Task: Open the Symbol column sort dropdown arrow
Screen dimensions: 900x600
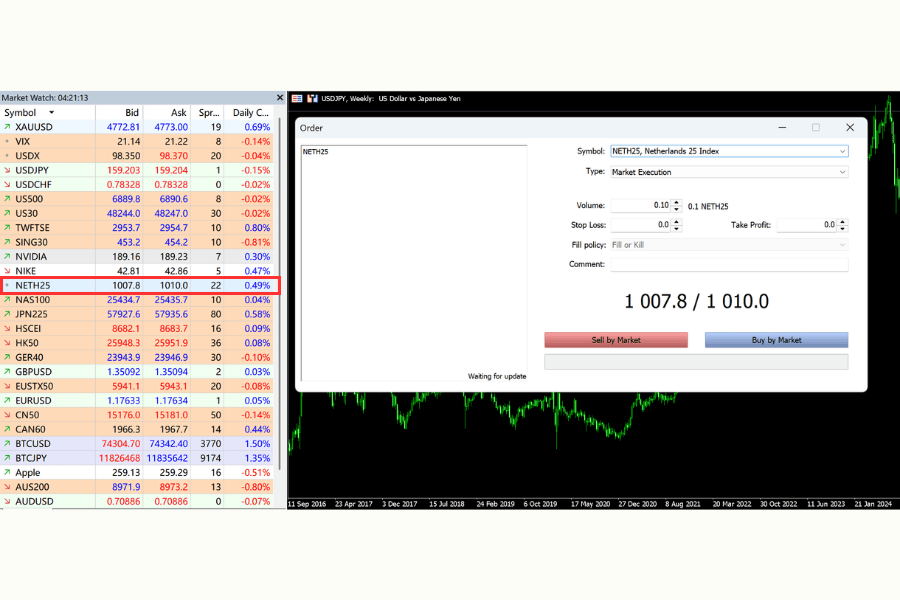Action: click(x=51, y=113)
